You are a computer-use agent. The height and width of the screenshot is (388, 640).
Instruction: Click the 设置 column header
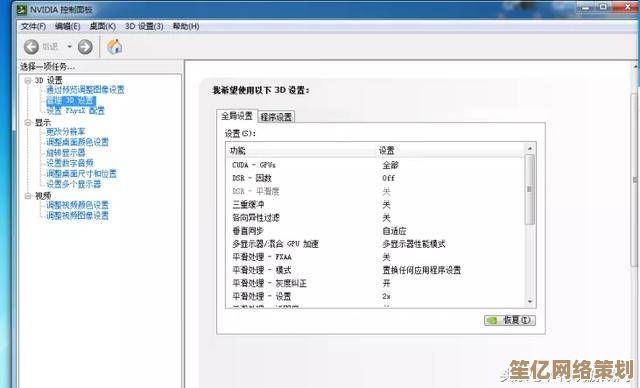449,151
